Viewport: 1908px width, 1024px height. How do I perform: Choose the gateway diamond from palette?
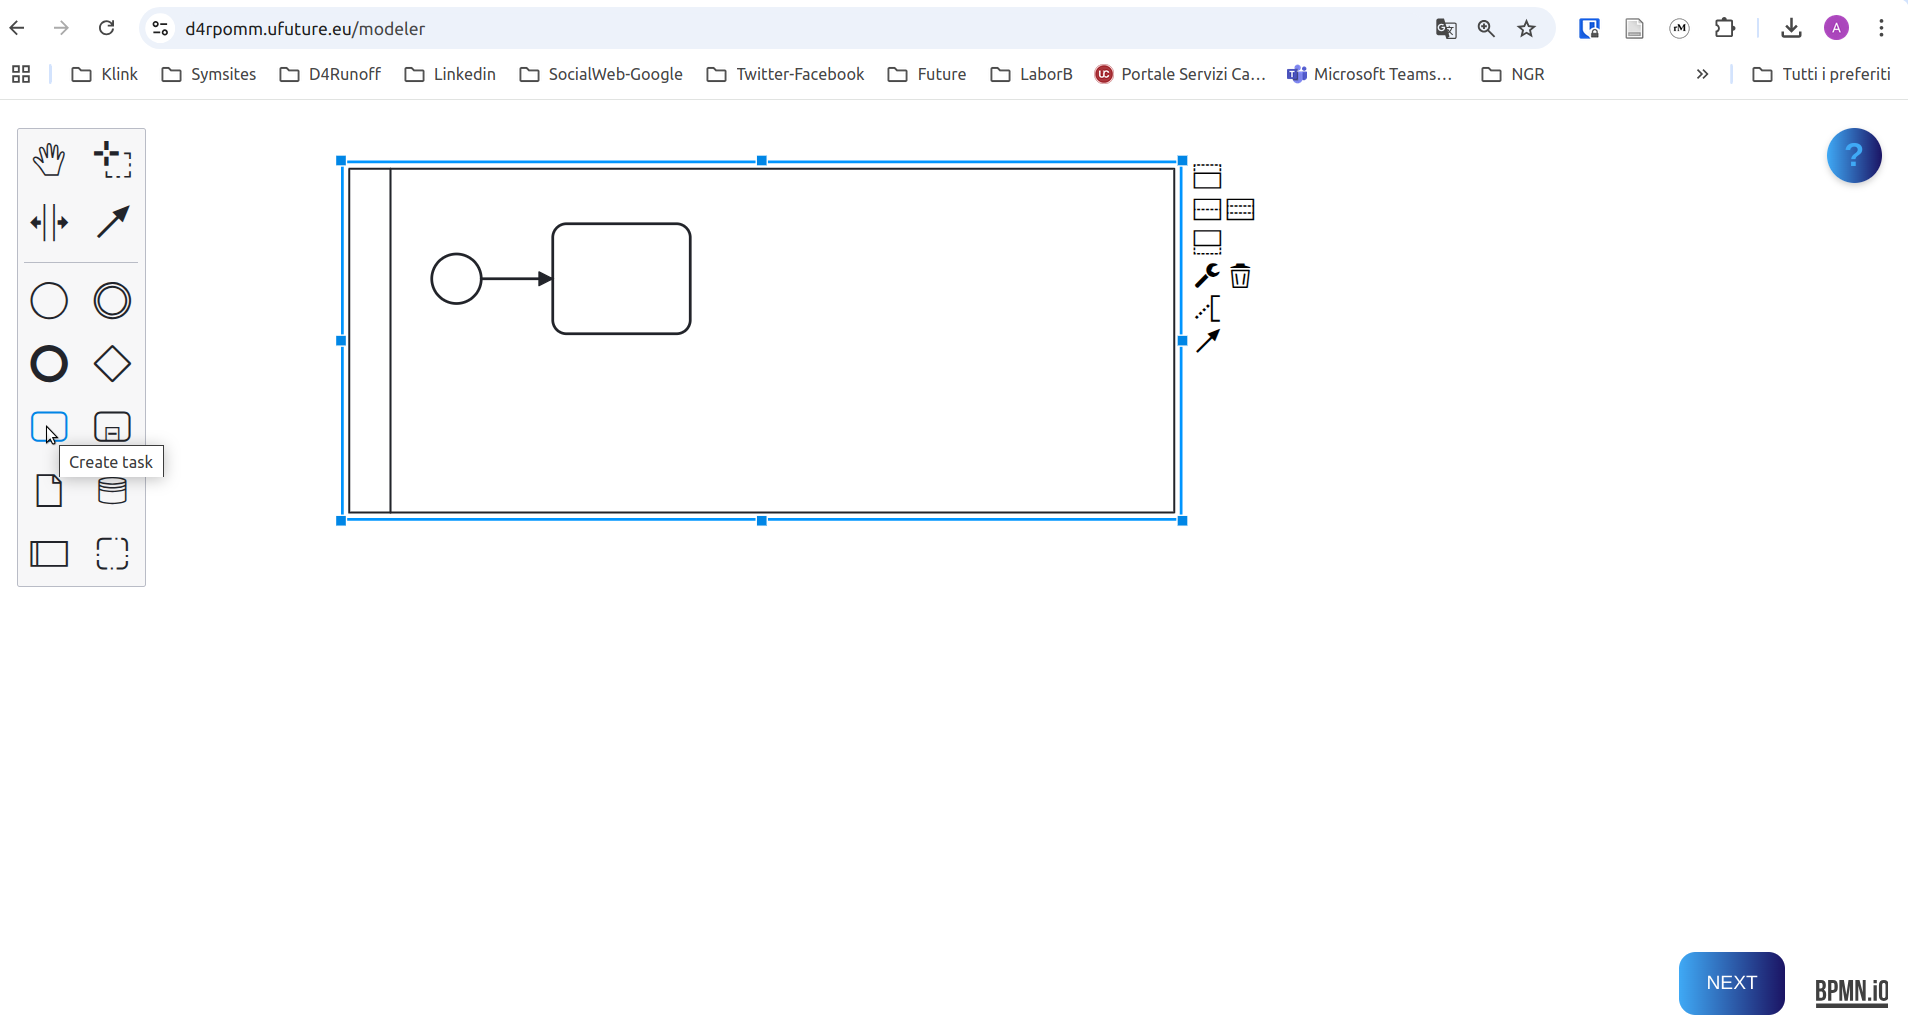tap(112, 364)
